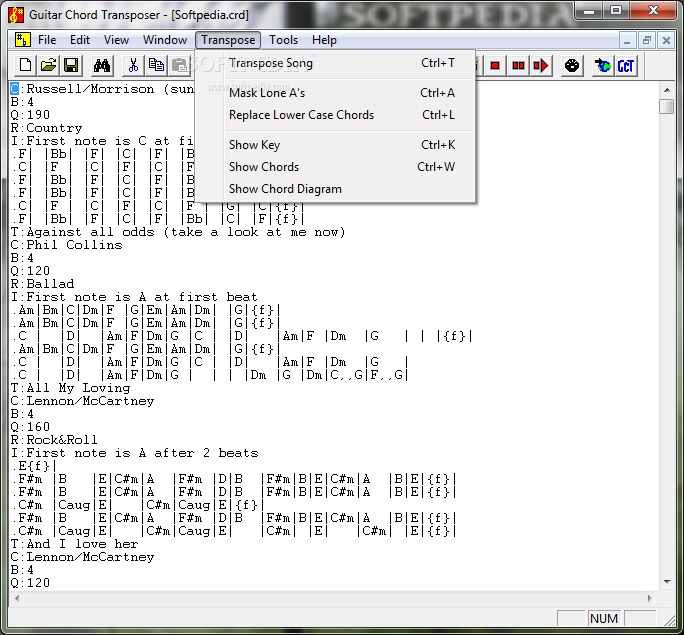This screenshot has width=684, height=635.
Task: Close the open Transpose menu
Action: 228,40
